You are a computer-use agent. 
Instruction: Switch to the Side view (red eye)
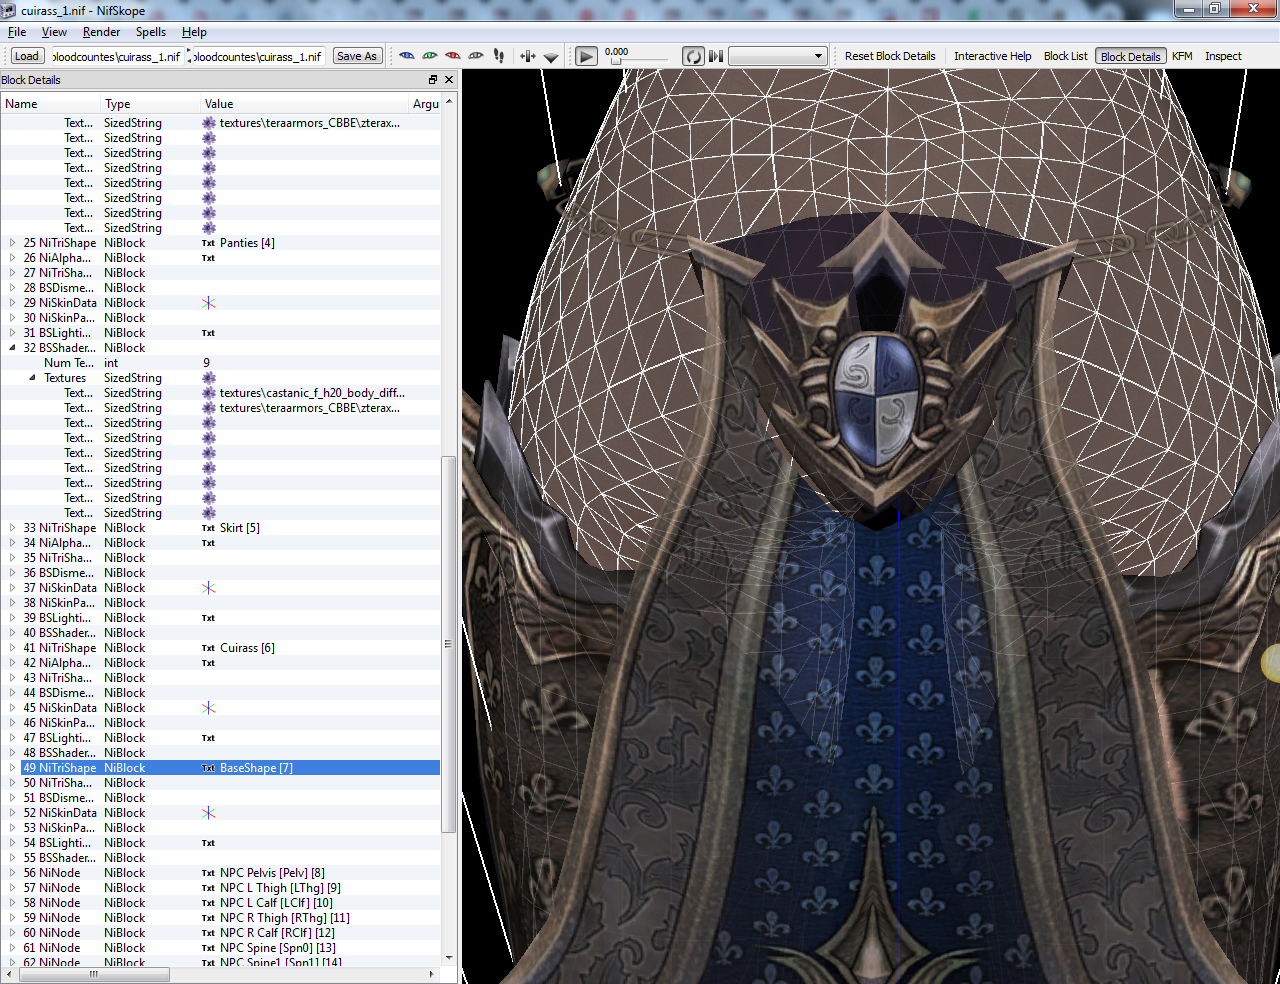(x=453, y=56)
